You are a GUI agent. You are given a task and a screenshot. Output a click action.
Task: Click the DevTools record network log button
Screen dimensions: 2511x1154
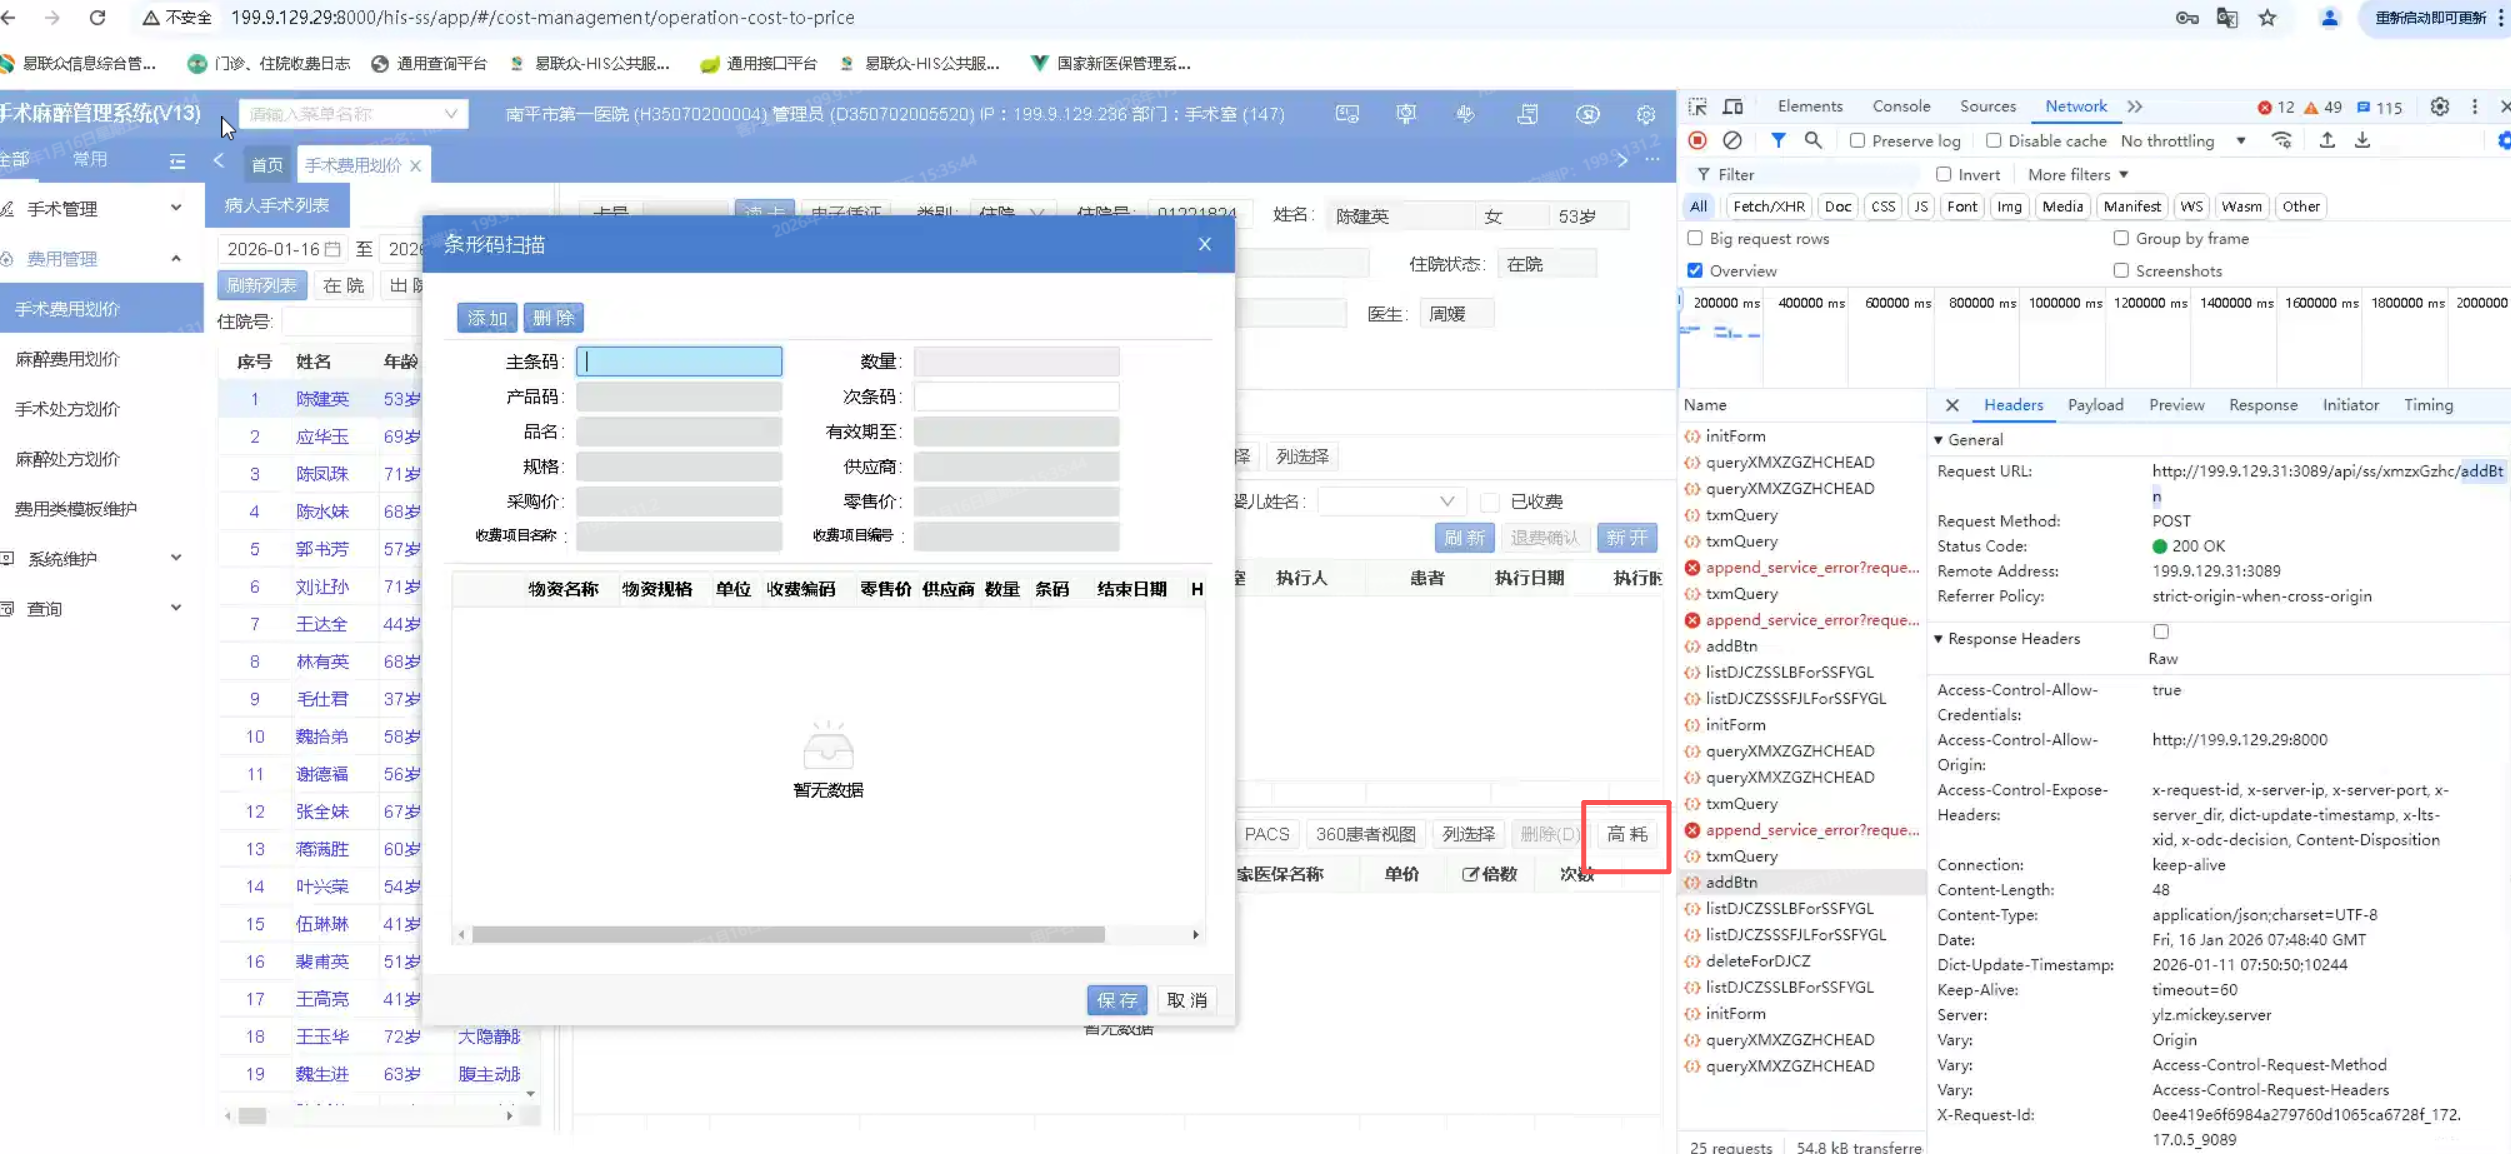tap(1697, 141)
